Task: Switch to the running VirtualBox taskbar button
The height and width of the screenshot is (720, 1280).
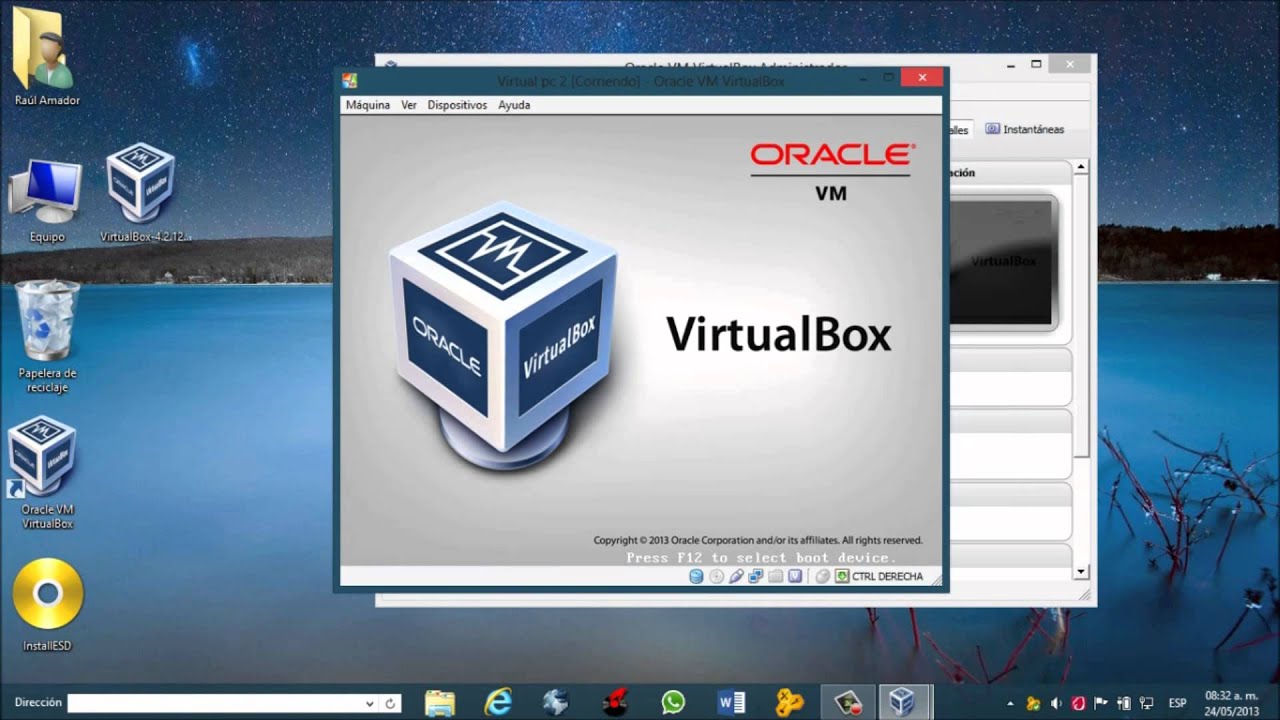Action: [x=904, y=702]
